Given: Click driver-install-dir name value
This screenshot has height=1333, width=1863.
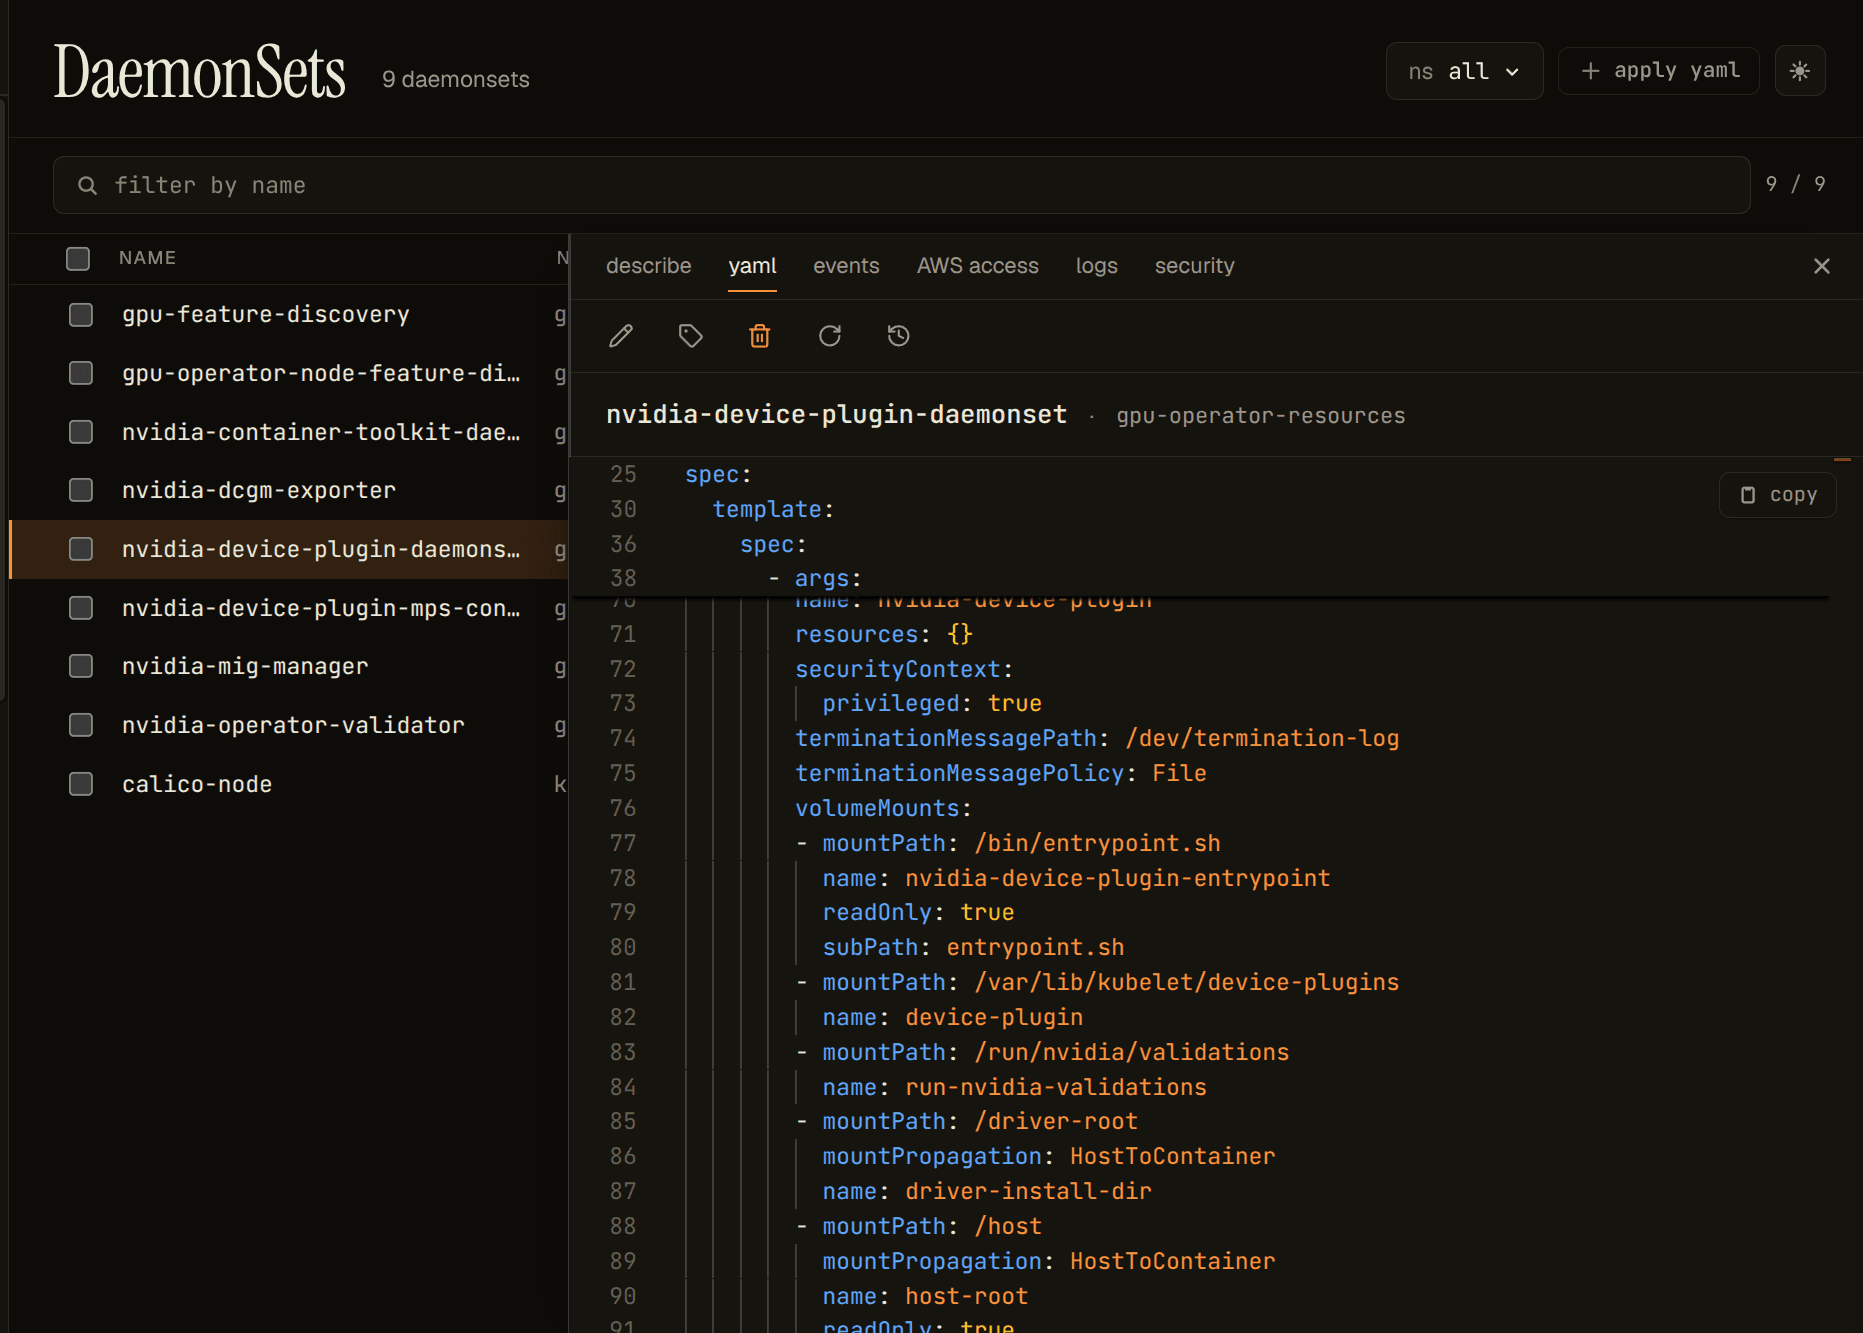Looking at the screenshot, I should point(1028,1192).
